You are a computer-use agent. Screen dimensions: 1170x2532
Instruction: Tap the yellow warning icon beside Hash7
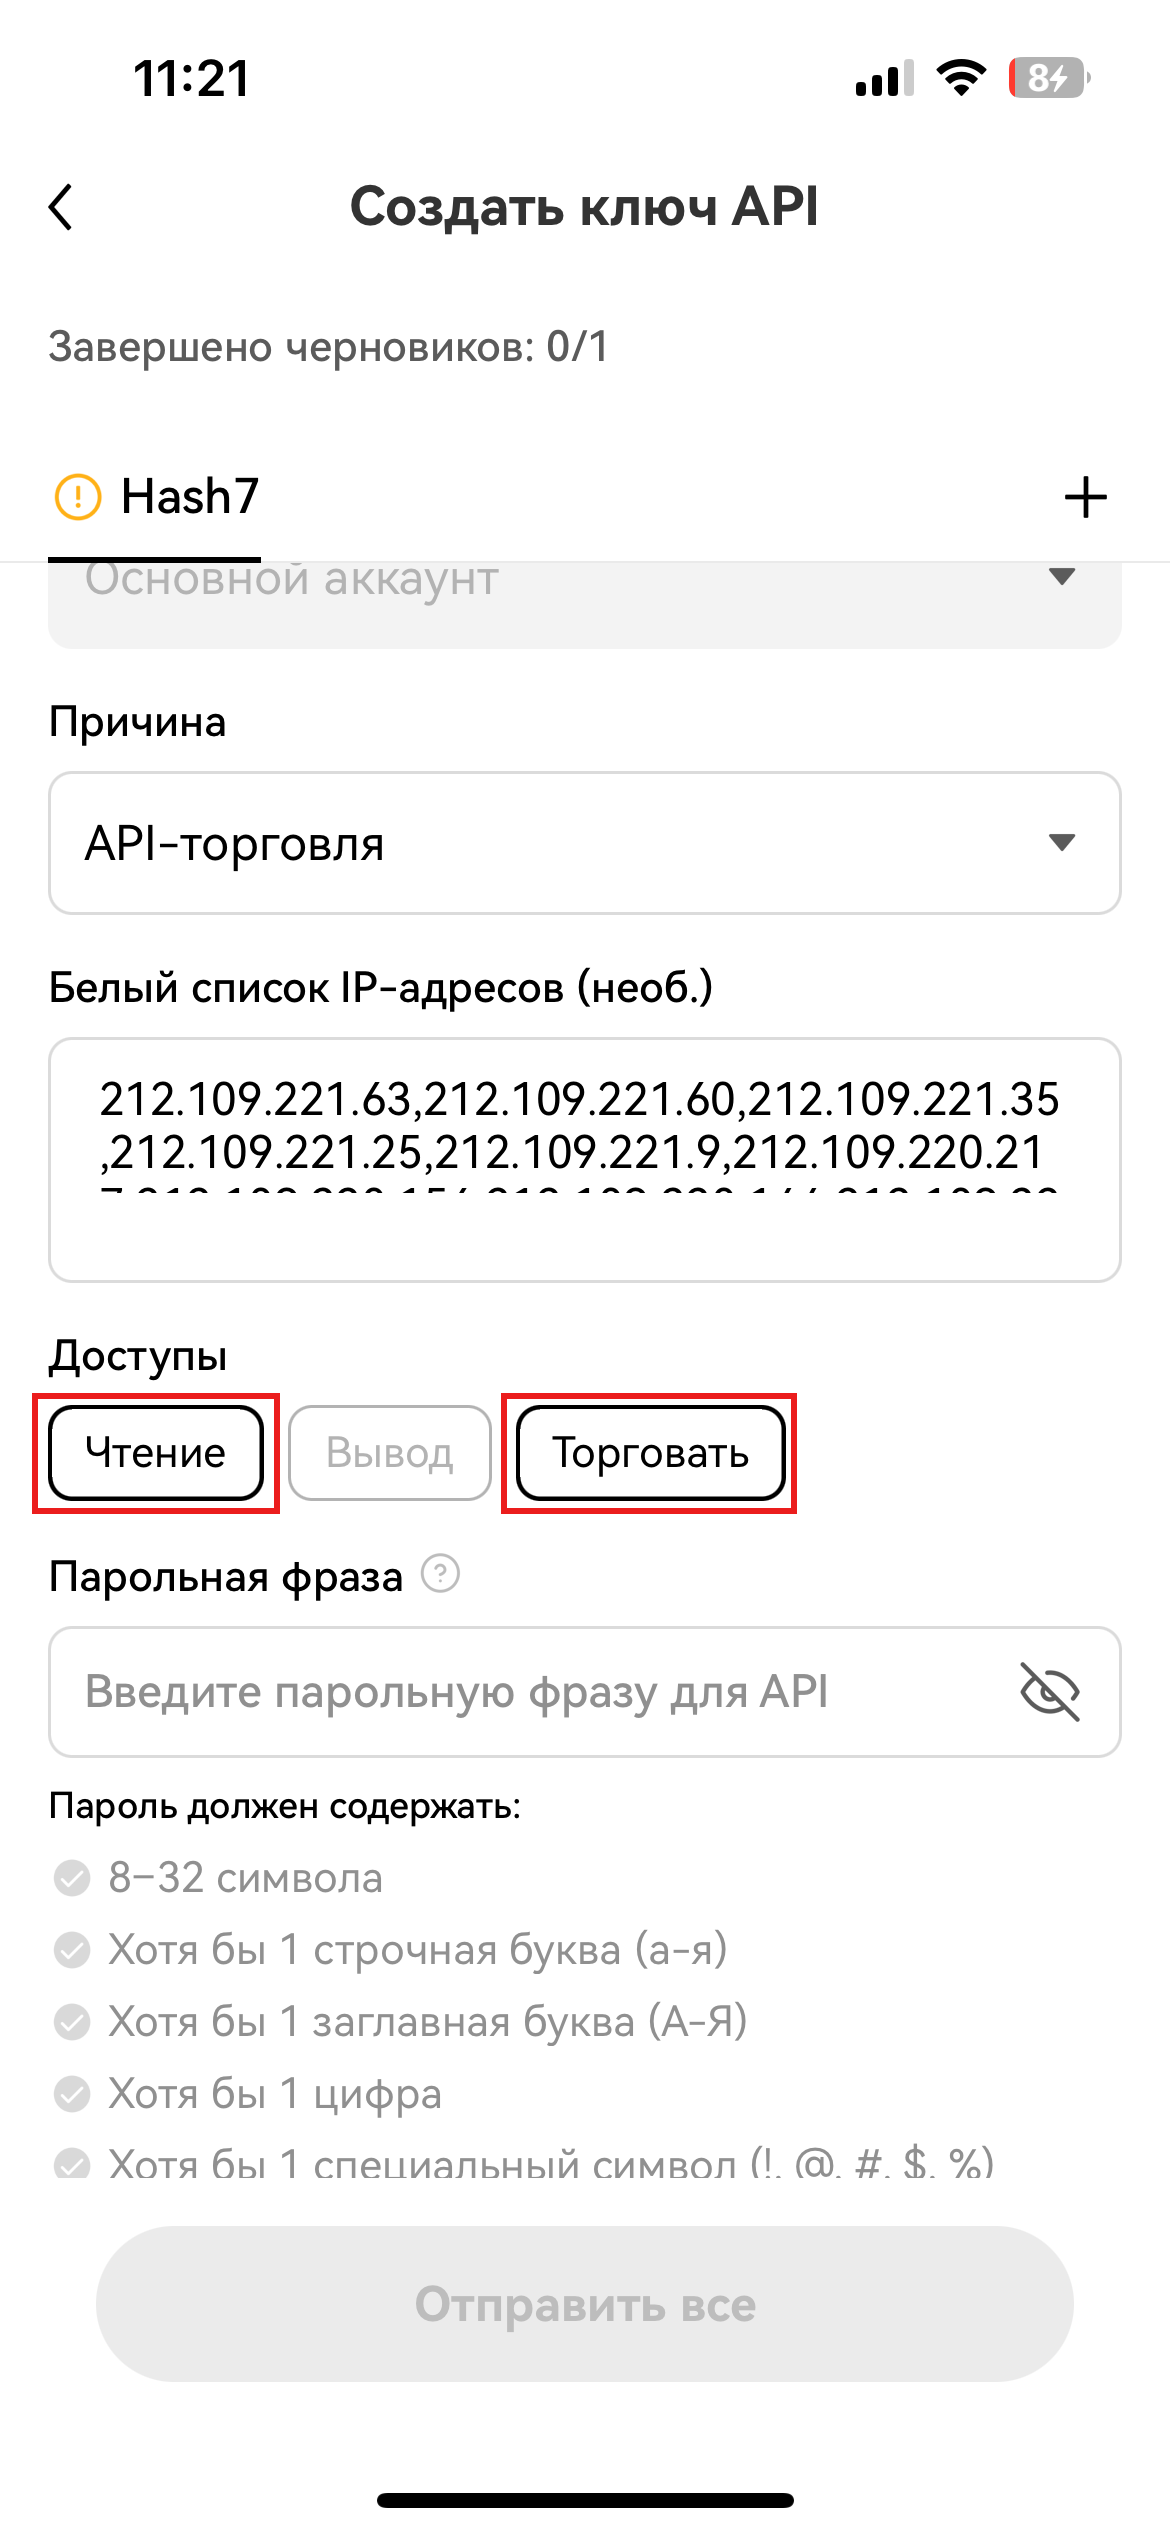77,497
